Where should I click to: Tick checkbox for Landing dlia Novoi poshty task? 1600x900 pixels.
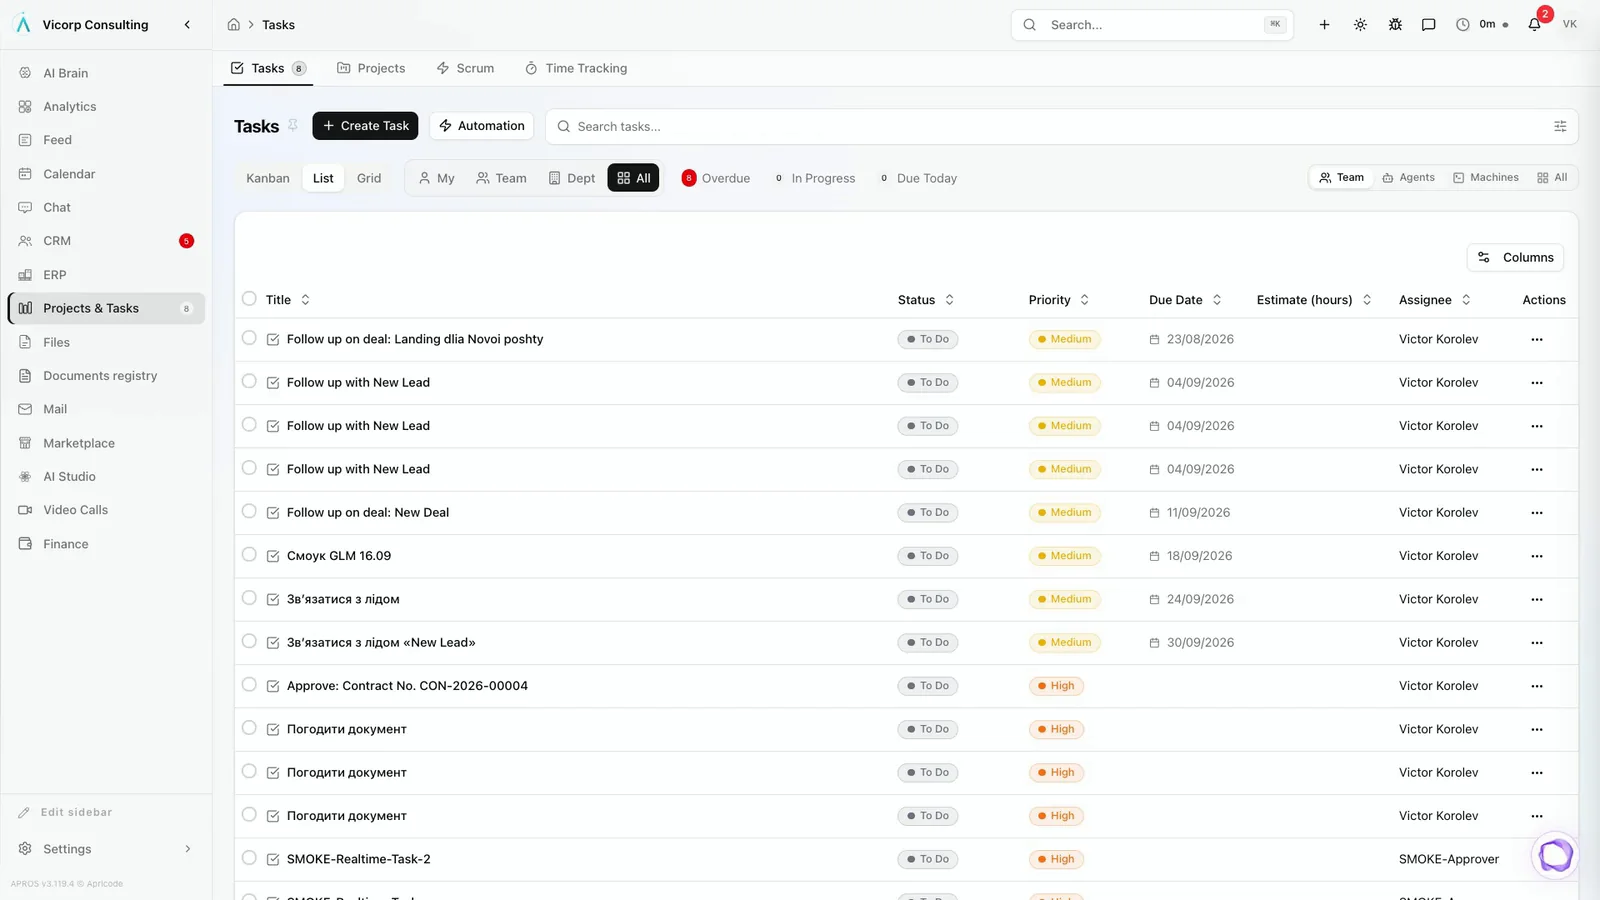249,338
